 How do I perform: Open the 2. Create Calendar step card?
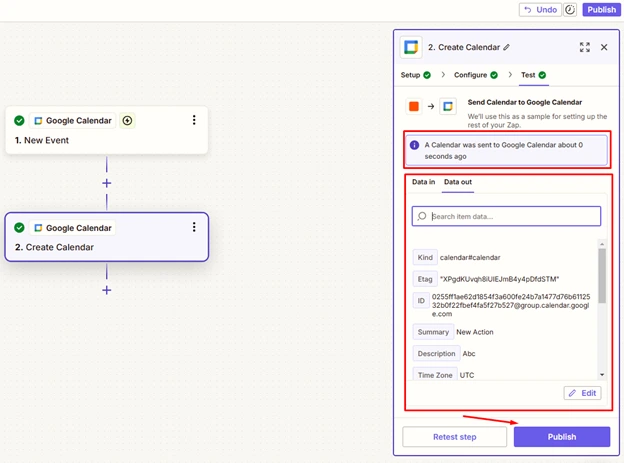coord(107,237)
